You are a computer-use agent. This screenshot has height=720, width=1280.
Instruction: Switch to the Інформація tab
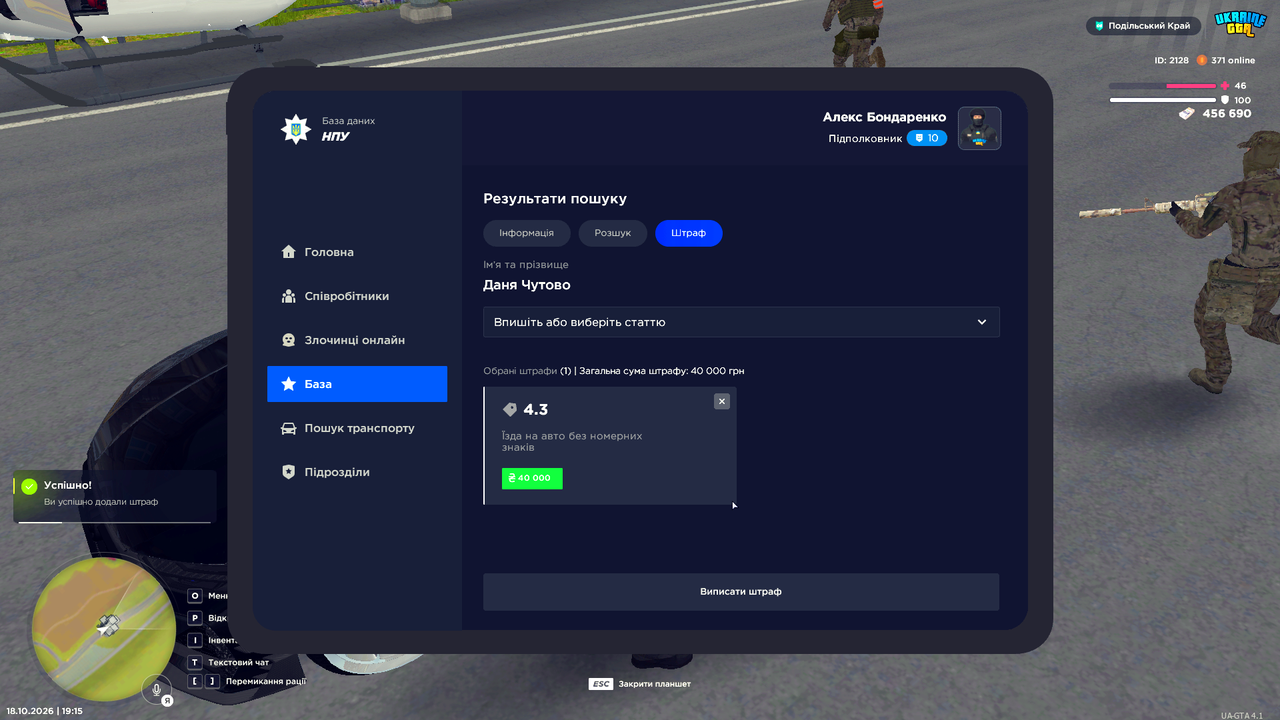[x=527, y=233]
